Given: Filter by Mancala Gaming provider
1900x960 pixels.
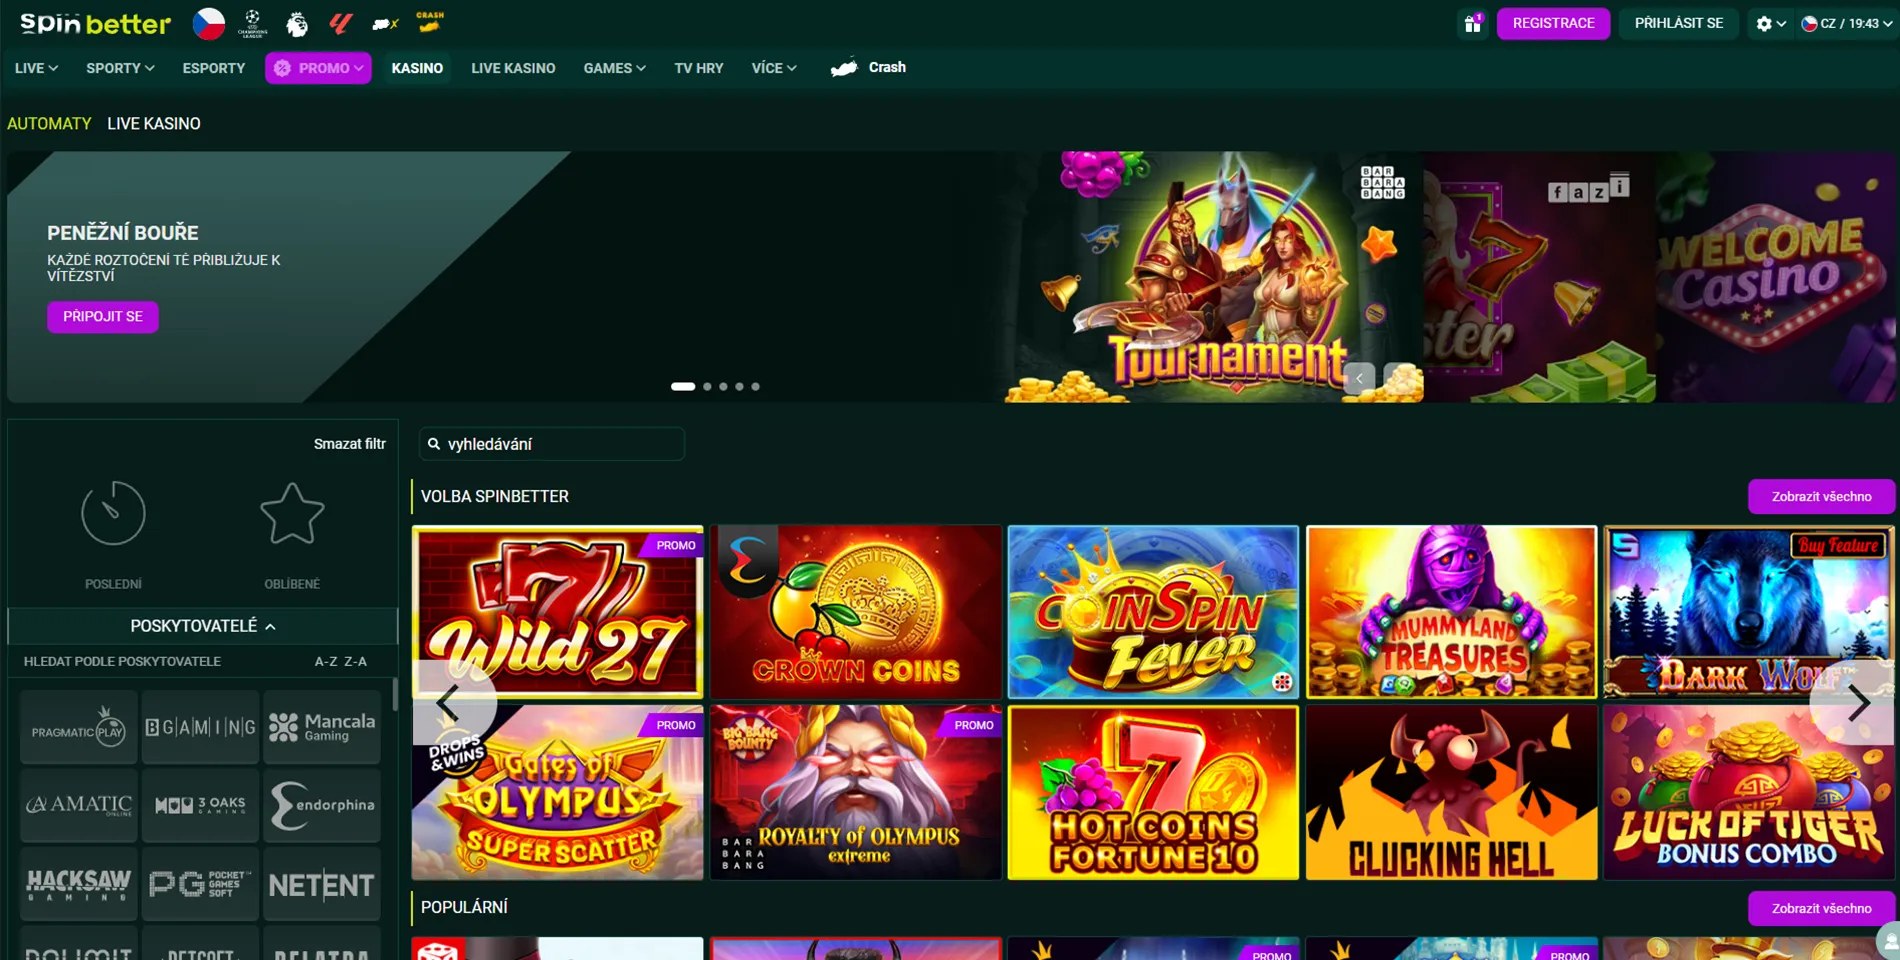Looking at the screenshot, I should click(x=322, y=727).
